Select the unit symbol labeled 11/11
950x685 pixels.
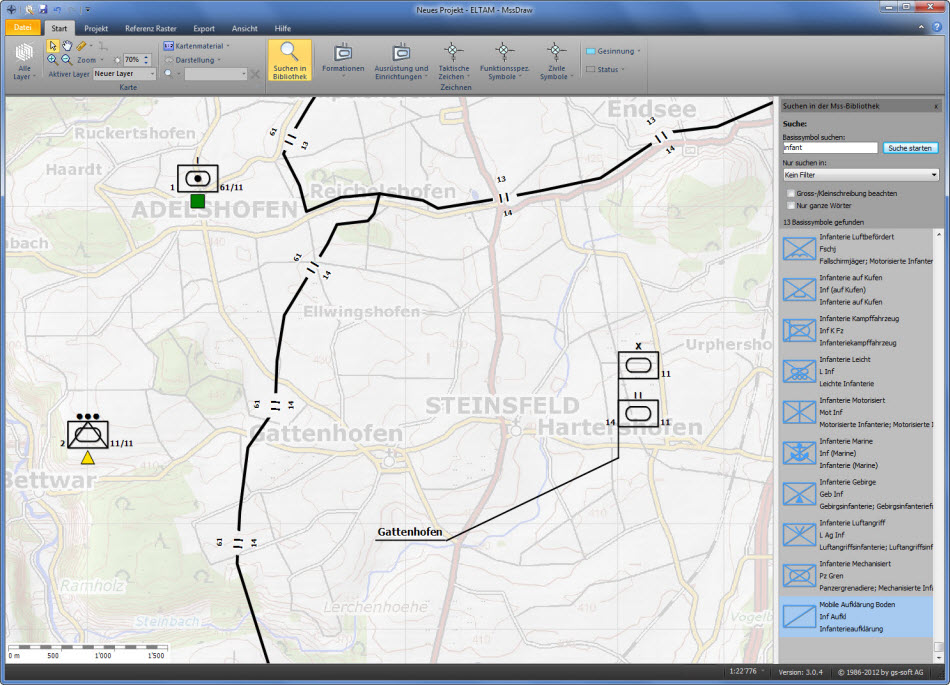point(88,434)
